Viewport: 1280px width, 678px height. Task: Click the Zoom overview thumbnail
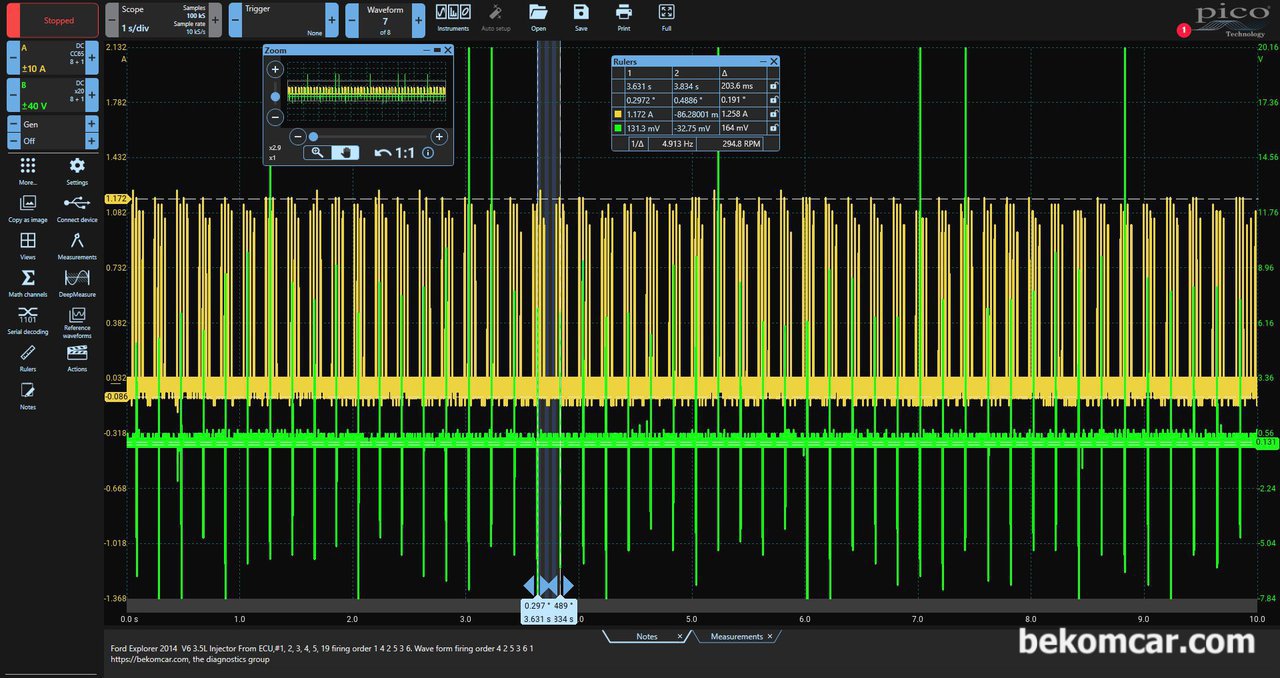coord(366,93)
